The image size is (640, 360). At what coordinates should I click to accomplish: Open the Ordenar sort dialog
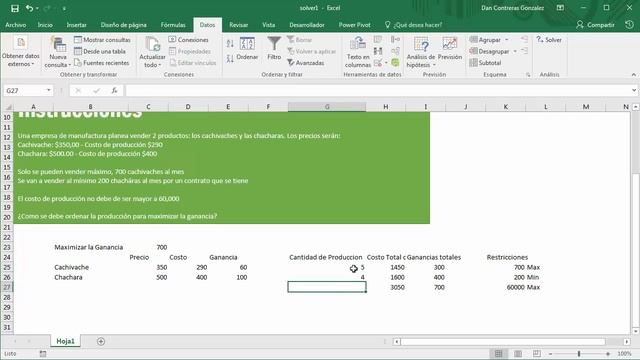[x=247, y=49]
